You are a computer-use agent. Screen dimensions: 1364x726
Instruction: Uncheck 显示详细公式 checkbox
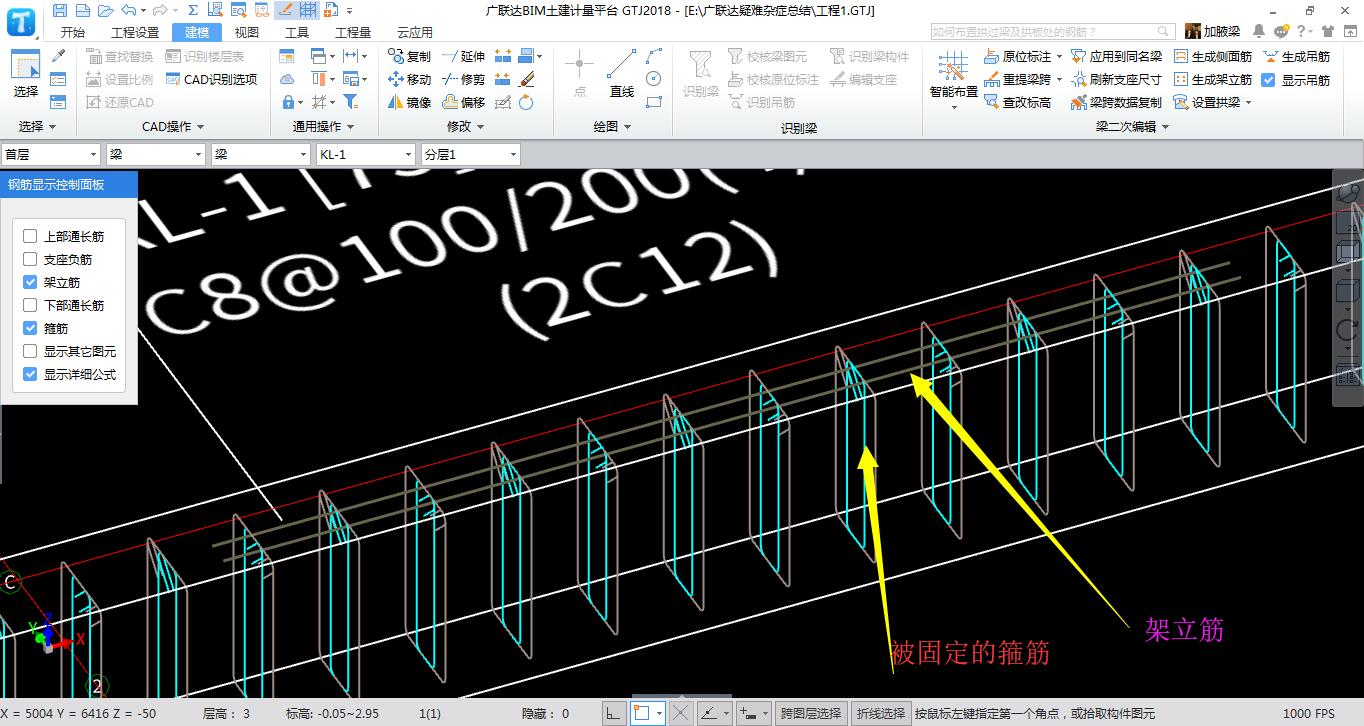(x=30, y=375)
